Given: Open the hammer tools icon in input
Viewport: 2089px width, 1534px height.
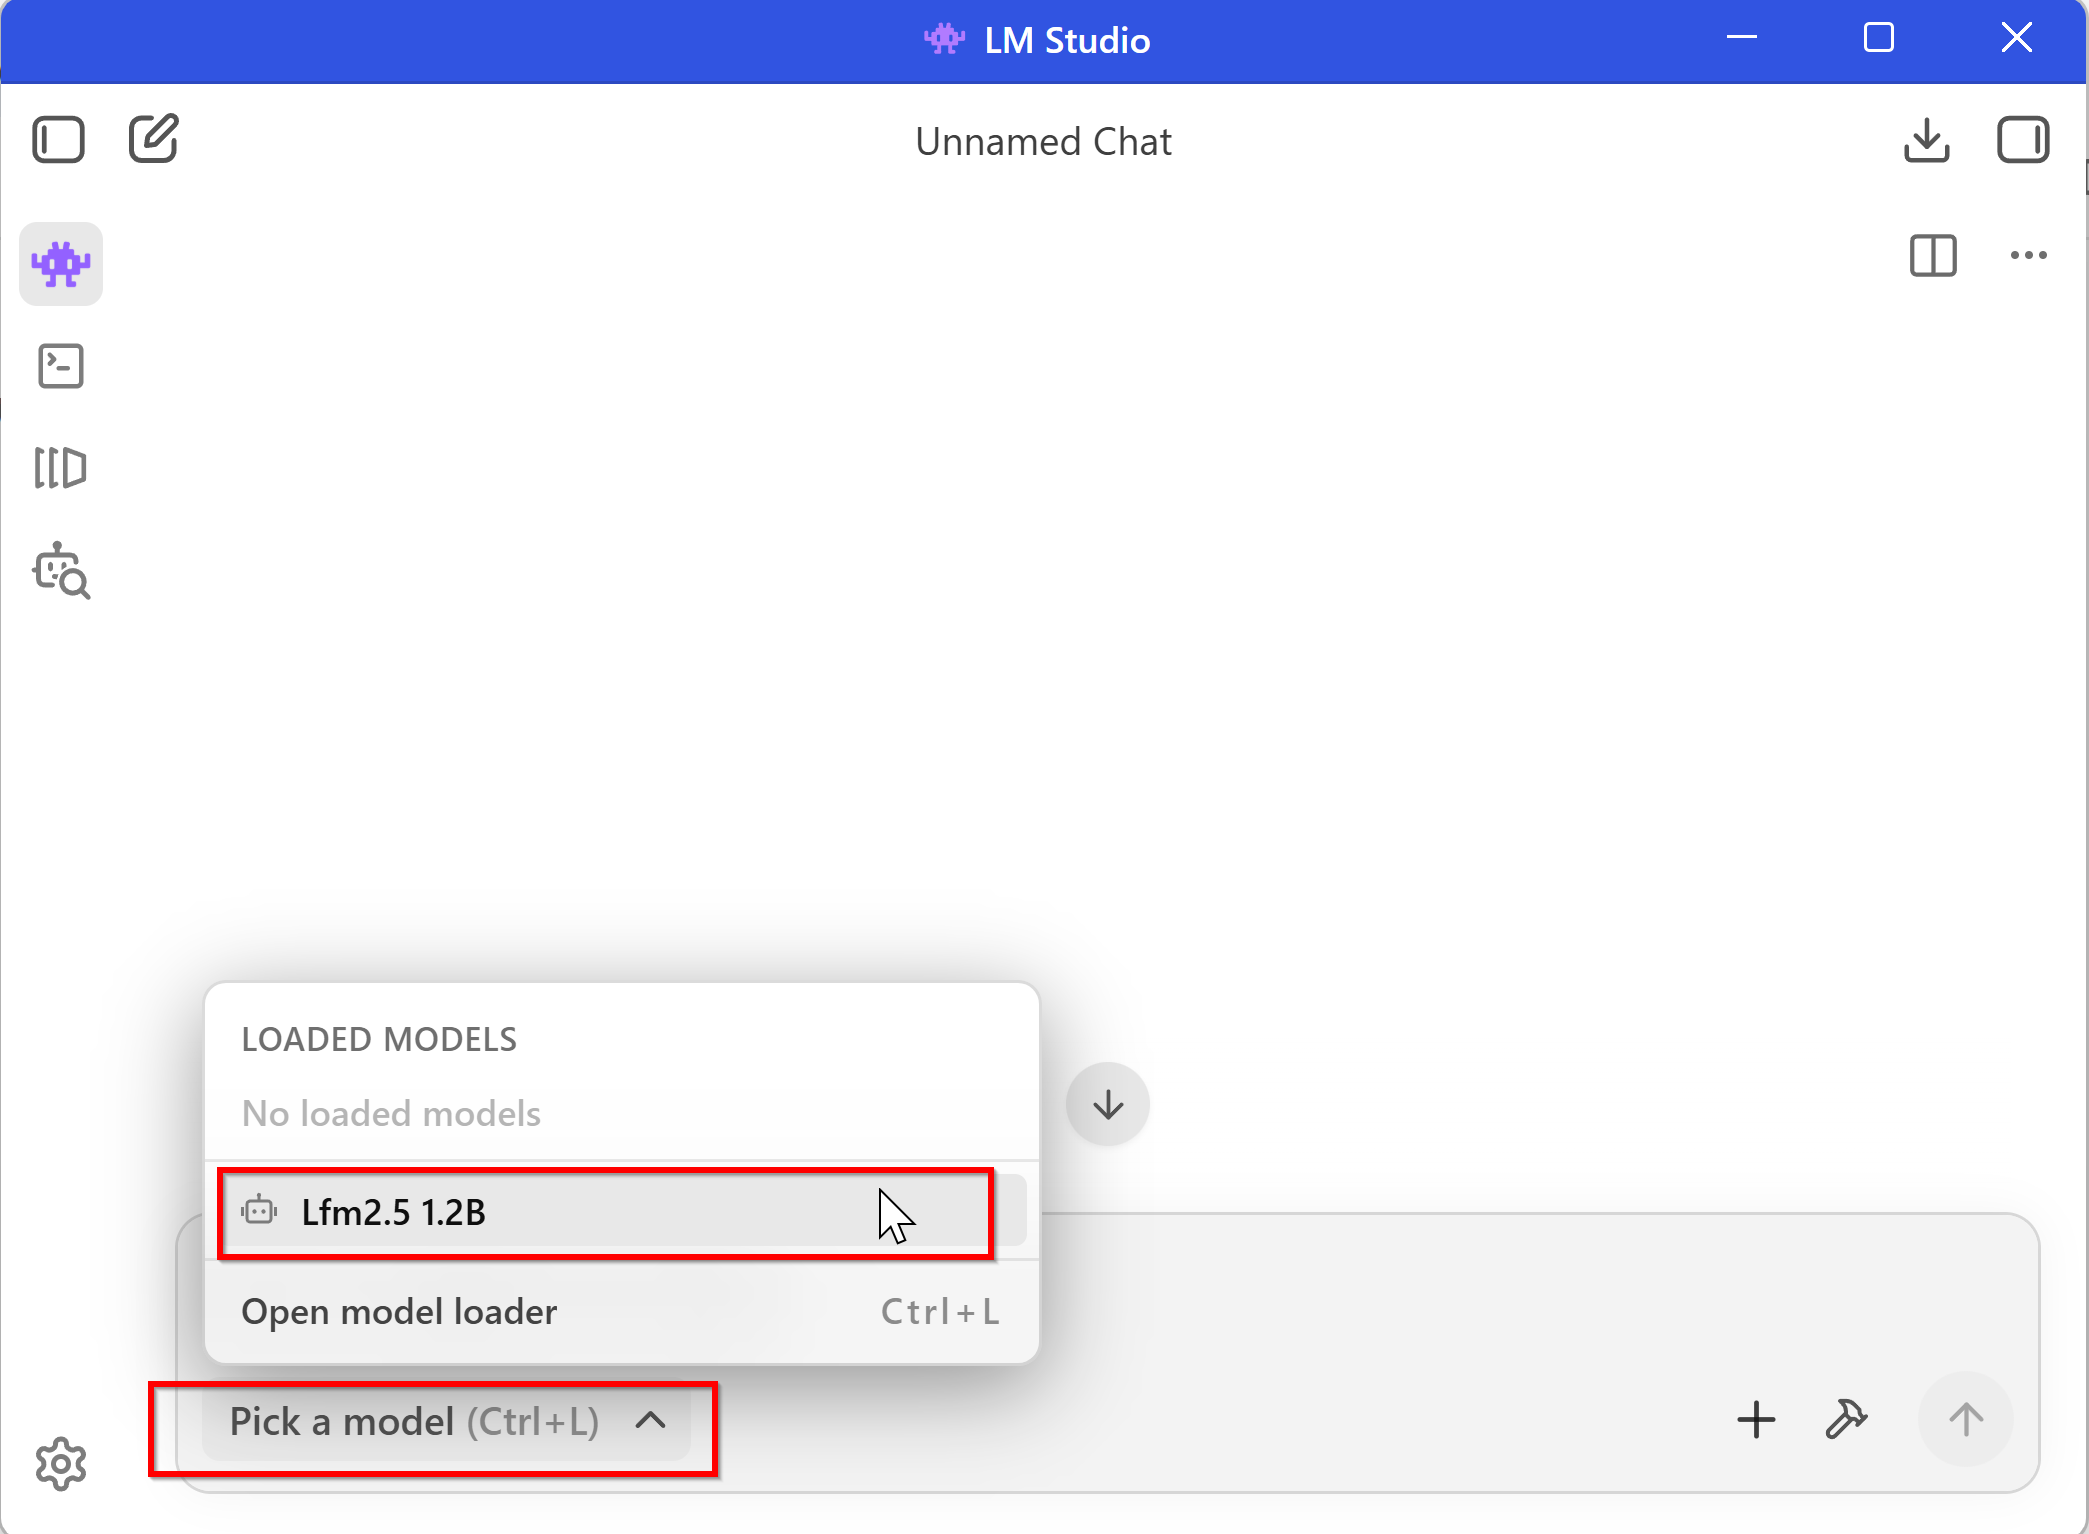Looking at the screenshot, I should coord(1846,1419).
